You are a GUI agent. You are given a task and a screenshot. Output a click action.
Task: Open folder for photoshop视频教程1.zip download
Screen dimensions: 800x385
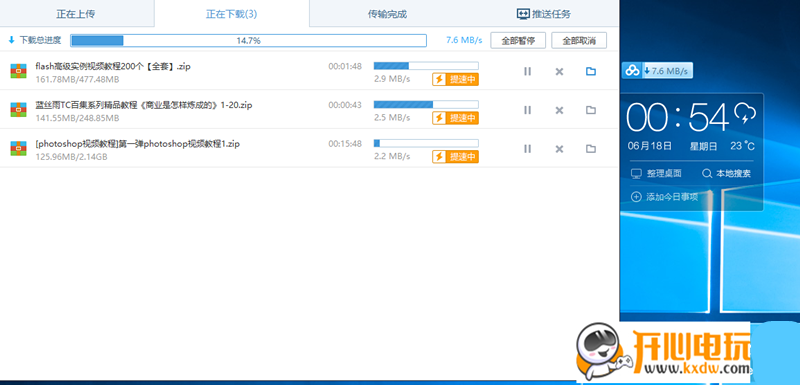pos(591,149)
